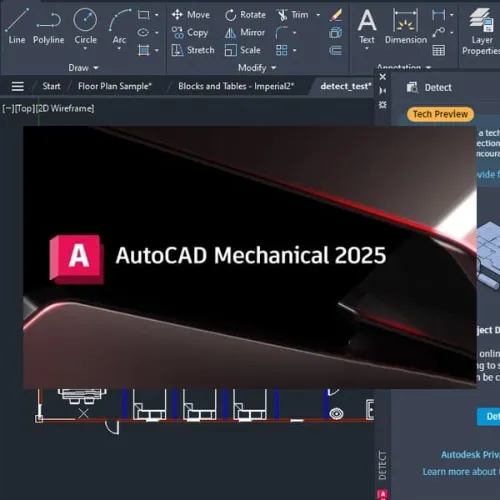Click the Explode icon

click(336, 33)
